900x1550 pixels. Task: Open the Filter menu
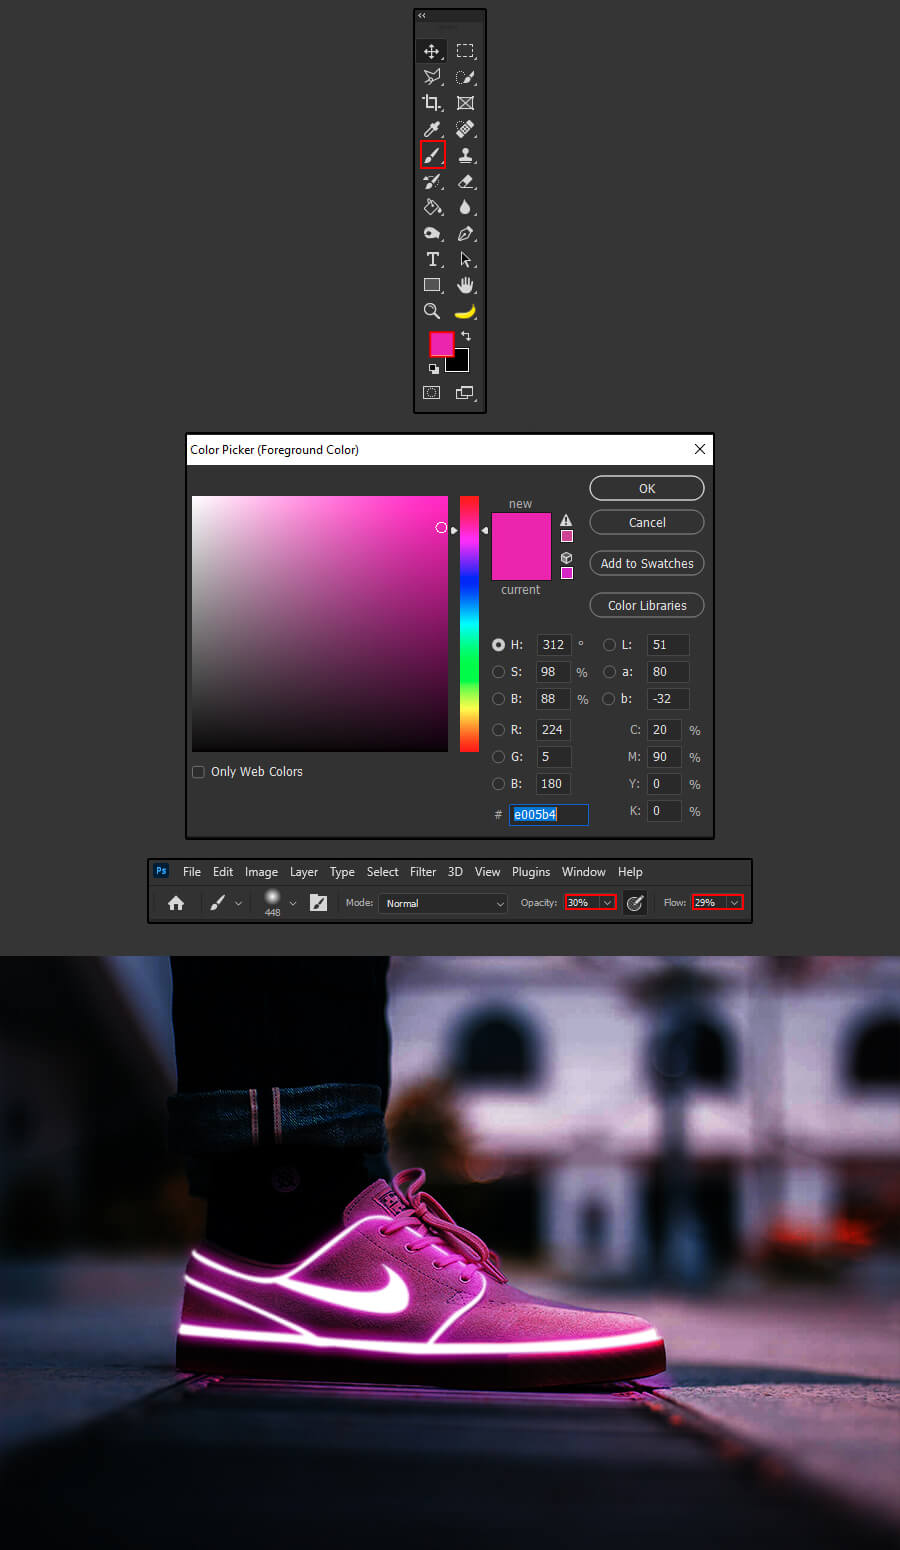tap(423, 872)
